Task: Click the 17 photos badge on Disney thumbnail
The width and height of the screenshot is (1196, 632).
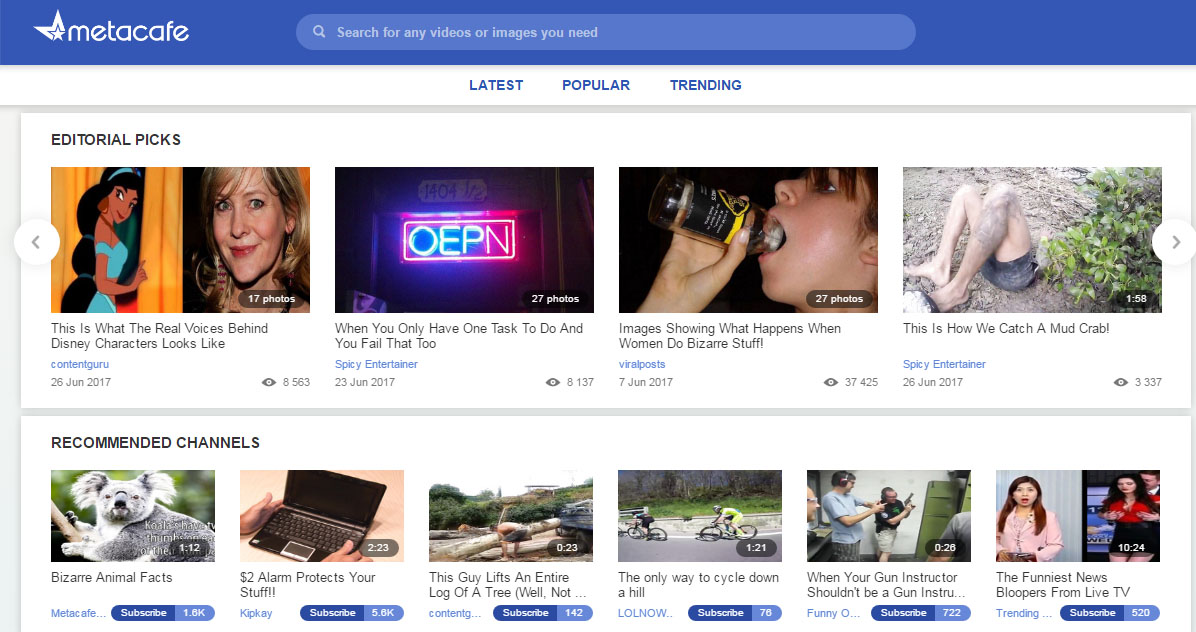Action: click(x=272, y=298)
